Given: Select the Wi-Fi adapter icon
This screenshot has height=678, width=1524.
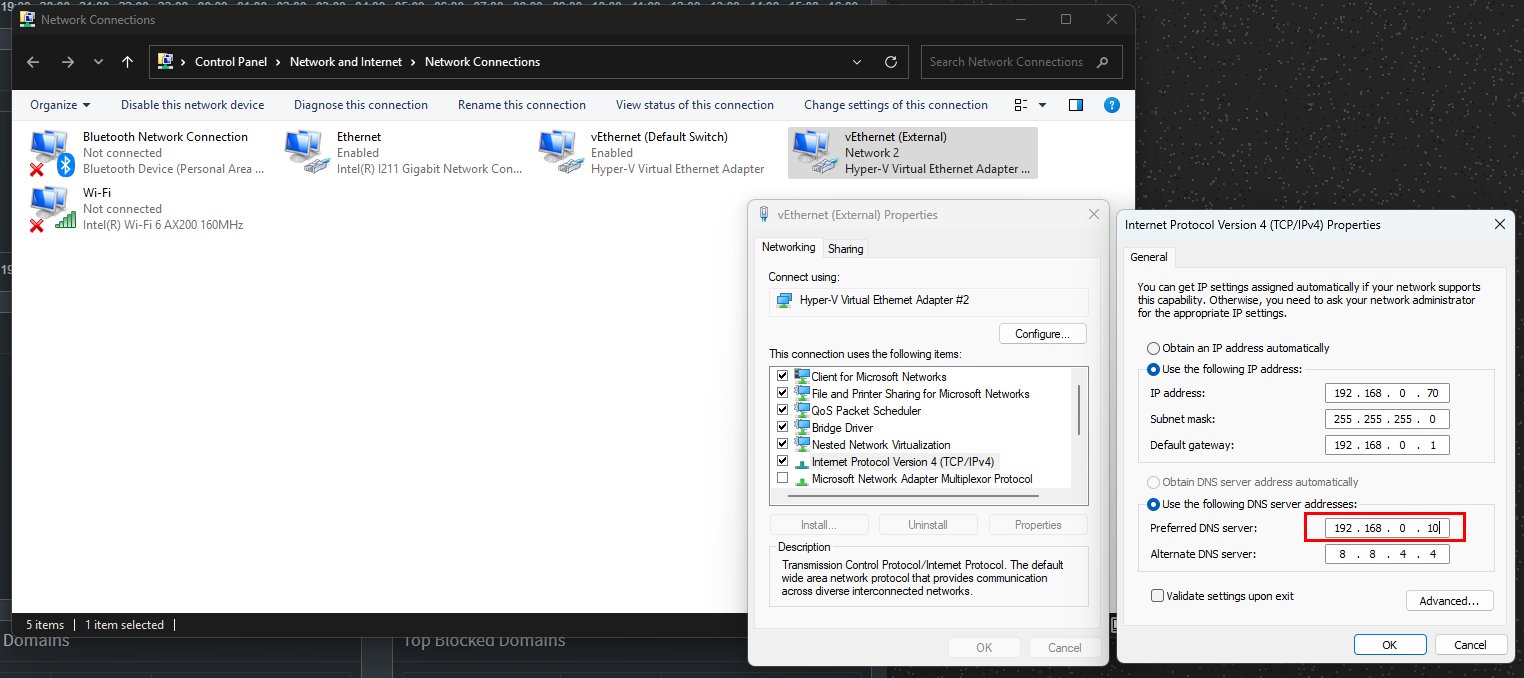Looking at the screenshot, I should (x=52, y=209).
